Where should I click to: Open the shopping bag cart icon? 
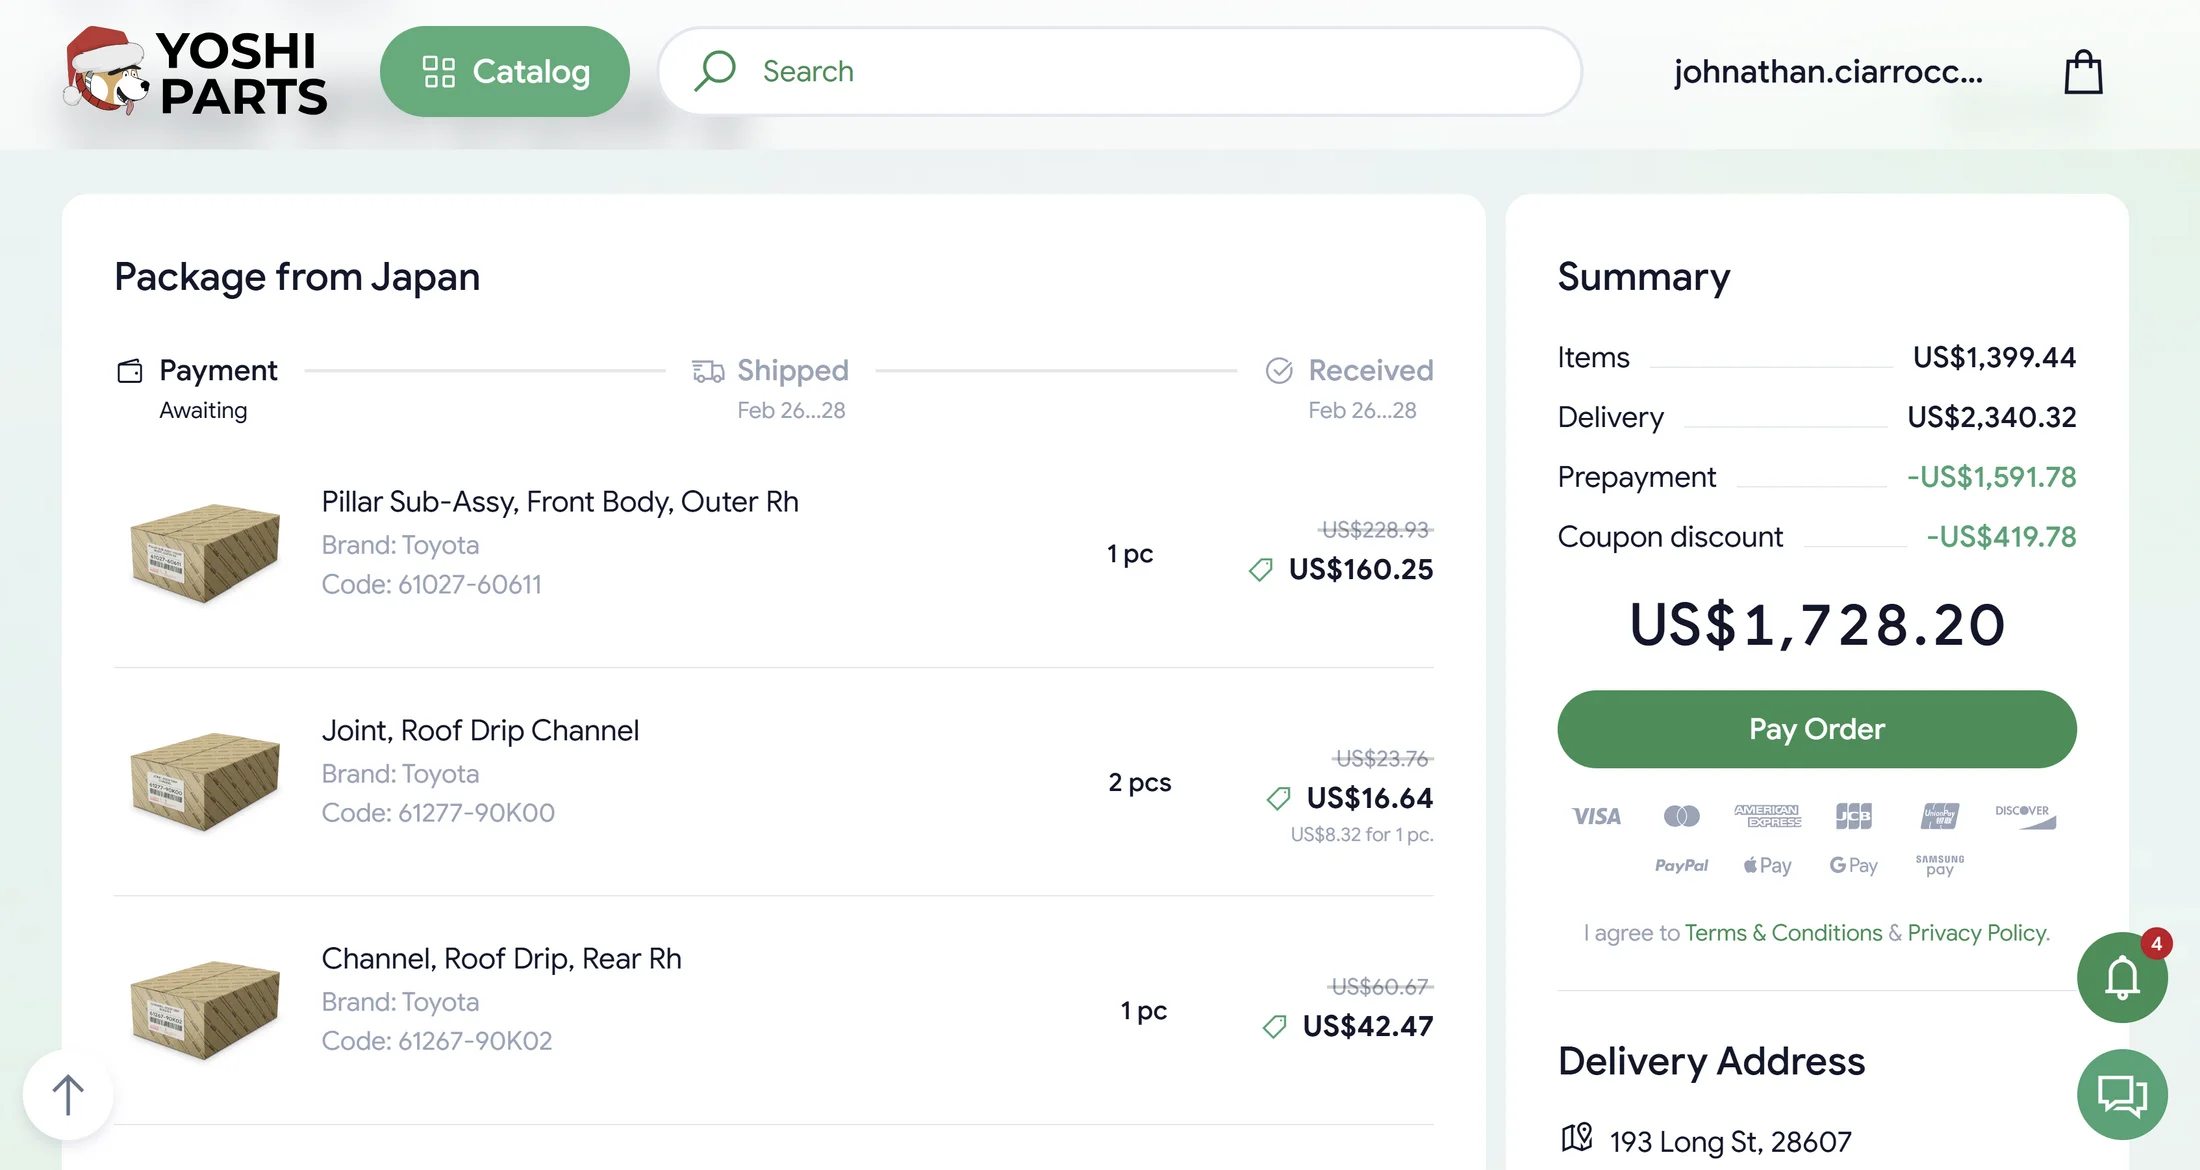[2083, 72]
